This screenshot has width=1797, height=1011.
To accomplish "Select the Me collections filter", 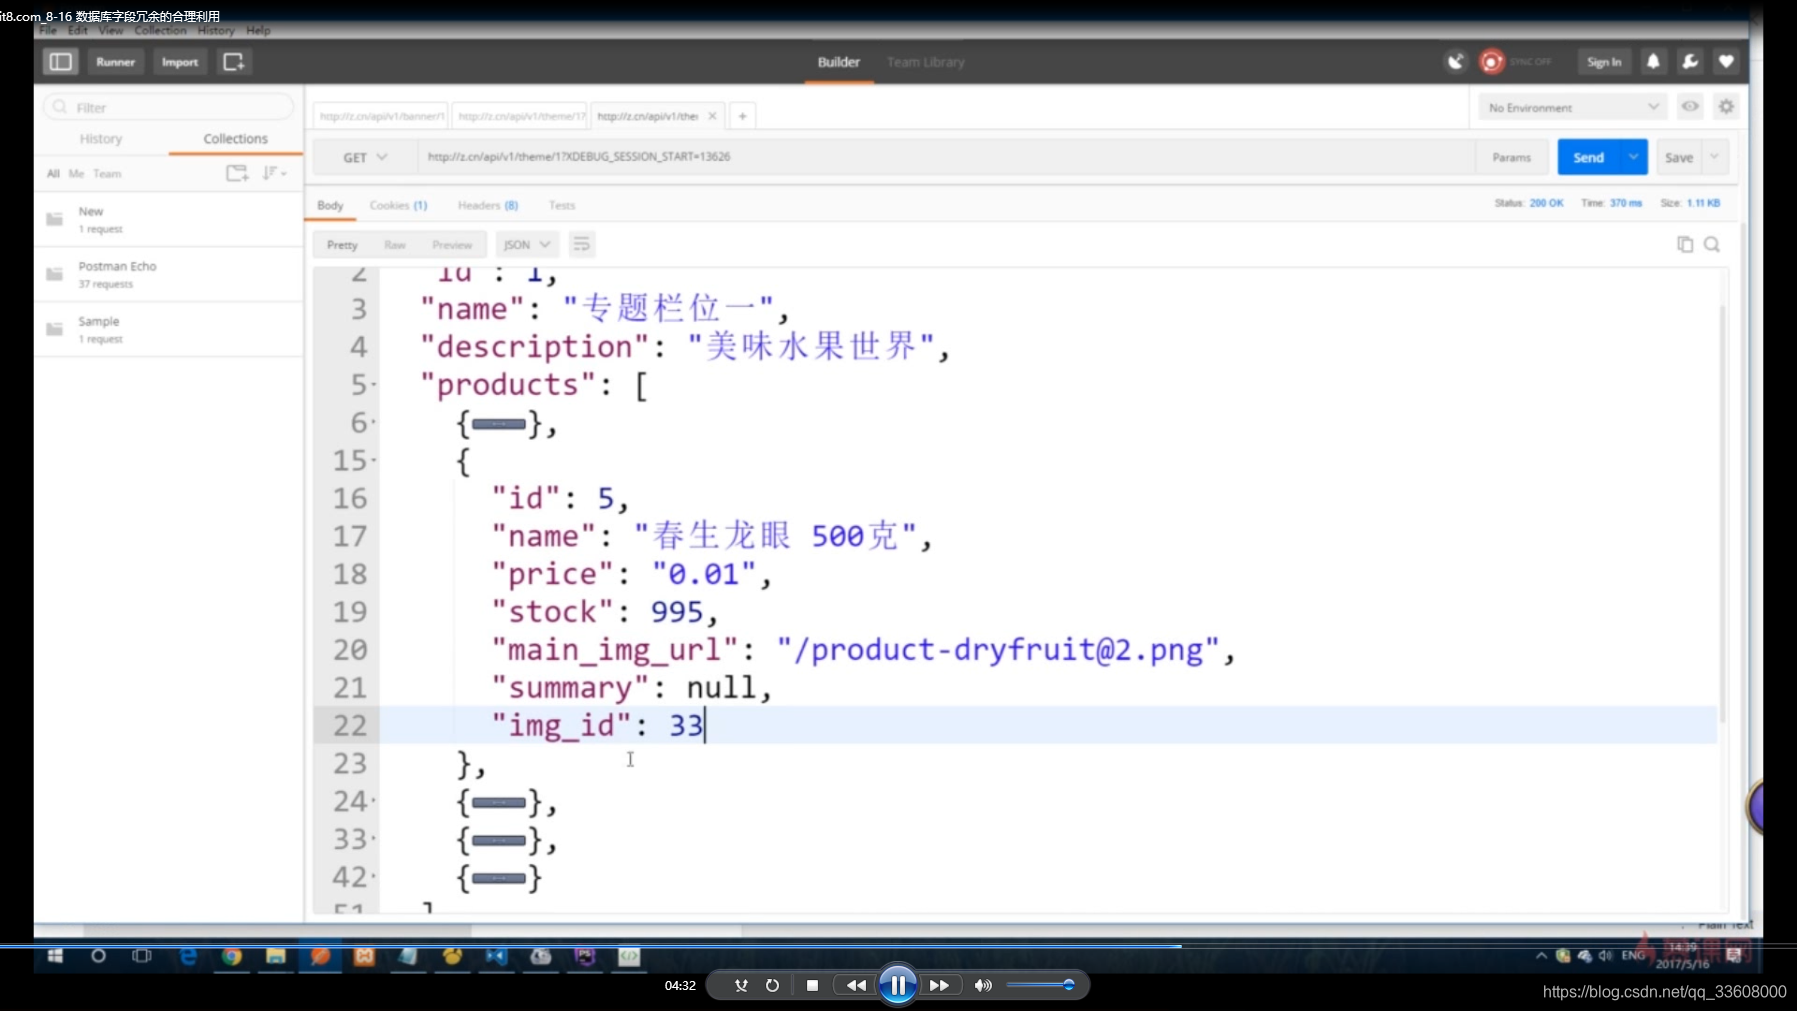I will 76,174.
